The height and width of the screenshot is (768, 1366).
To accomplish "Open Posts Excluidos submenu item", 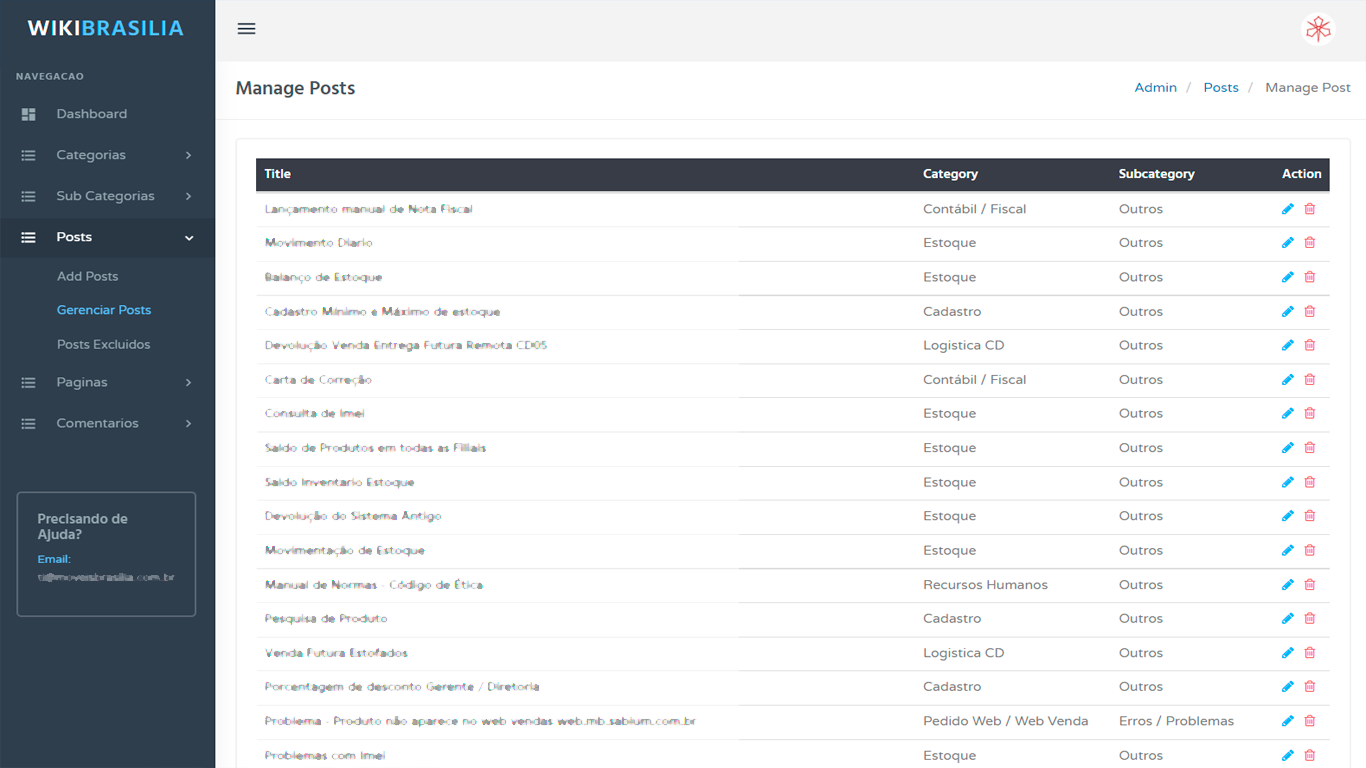I will 103,344.
